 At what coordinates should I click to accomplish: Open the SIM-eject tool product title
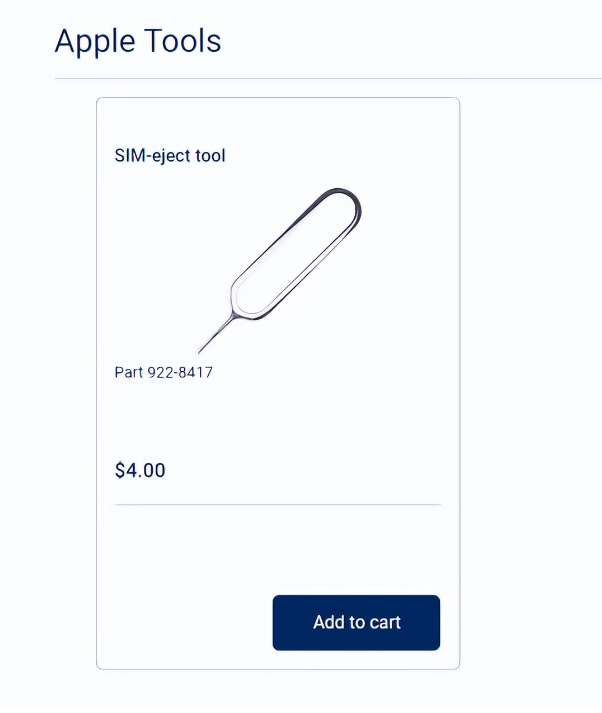(x=170, y=156)
